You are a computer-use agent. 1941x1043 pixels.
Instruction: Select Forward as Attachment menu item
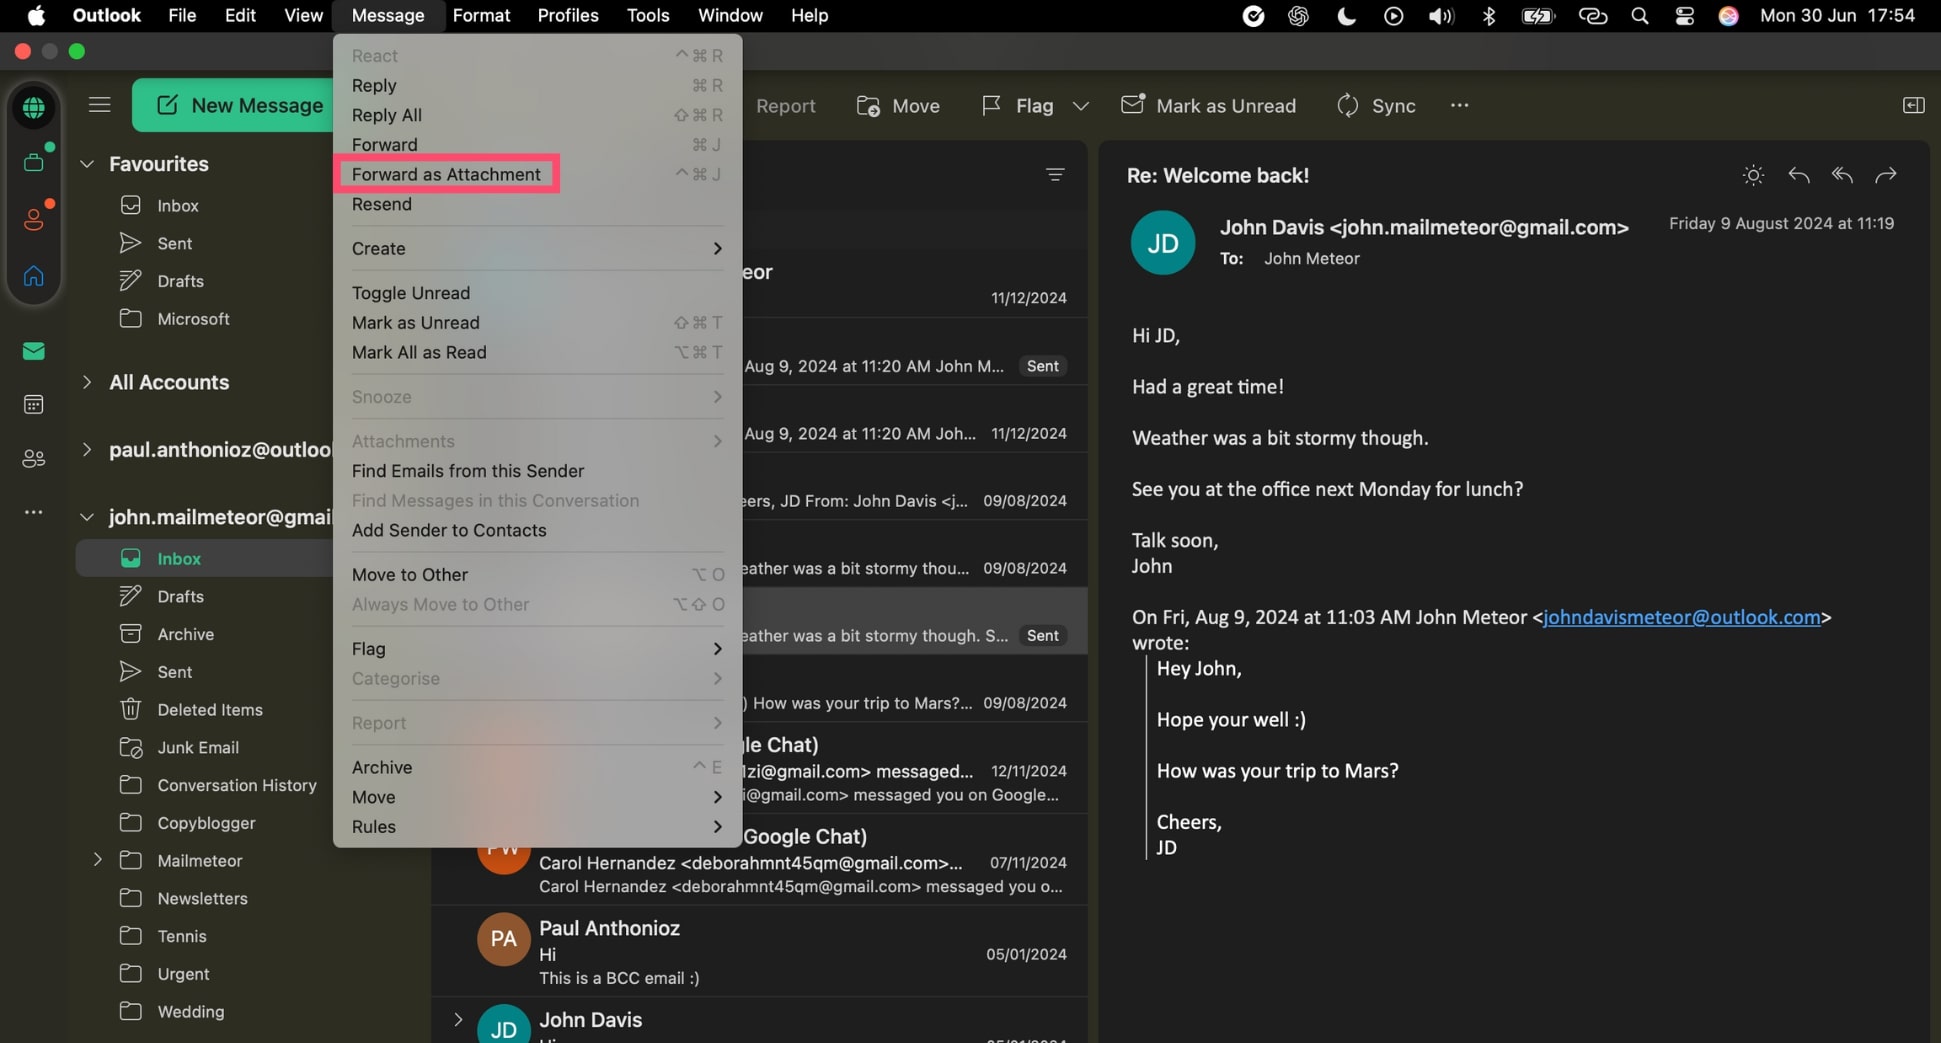(537, 174)
